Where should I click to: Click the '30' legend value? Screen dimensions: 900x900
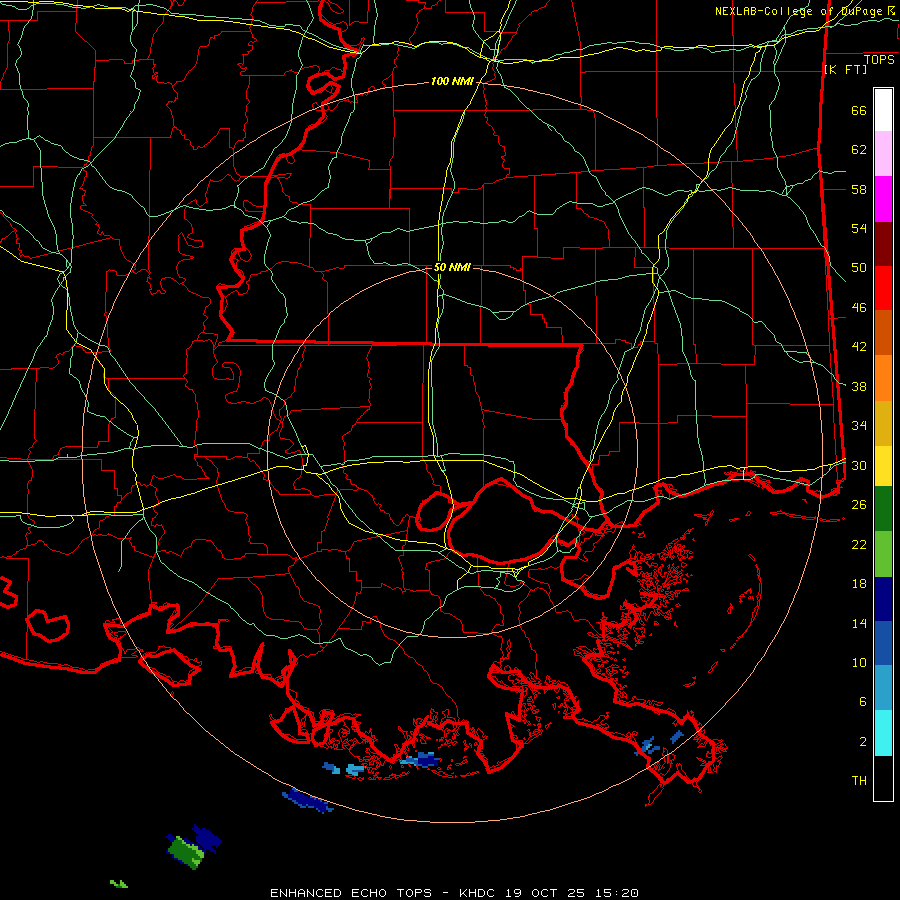(x=859, y=465)
